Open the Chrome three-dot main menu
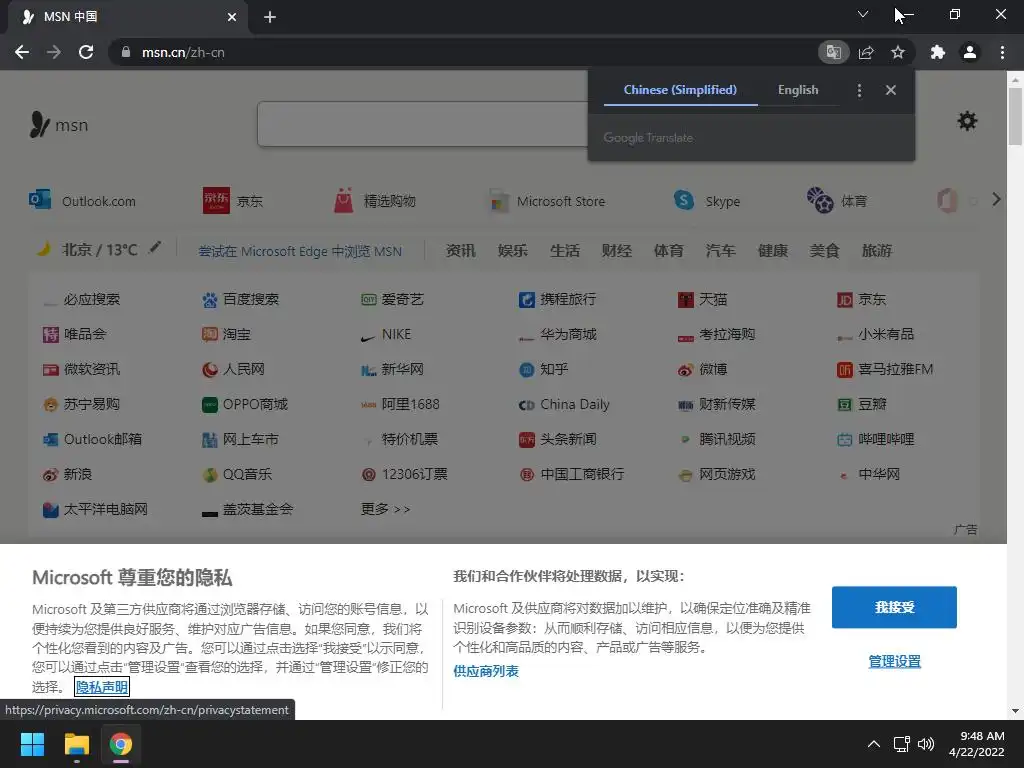The height and width of the screenshot is (768, 1024). [x=1002, y=52]
